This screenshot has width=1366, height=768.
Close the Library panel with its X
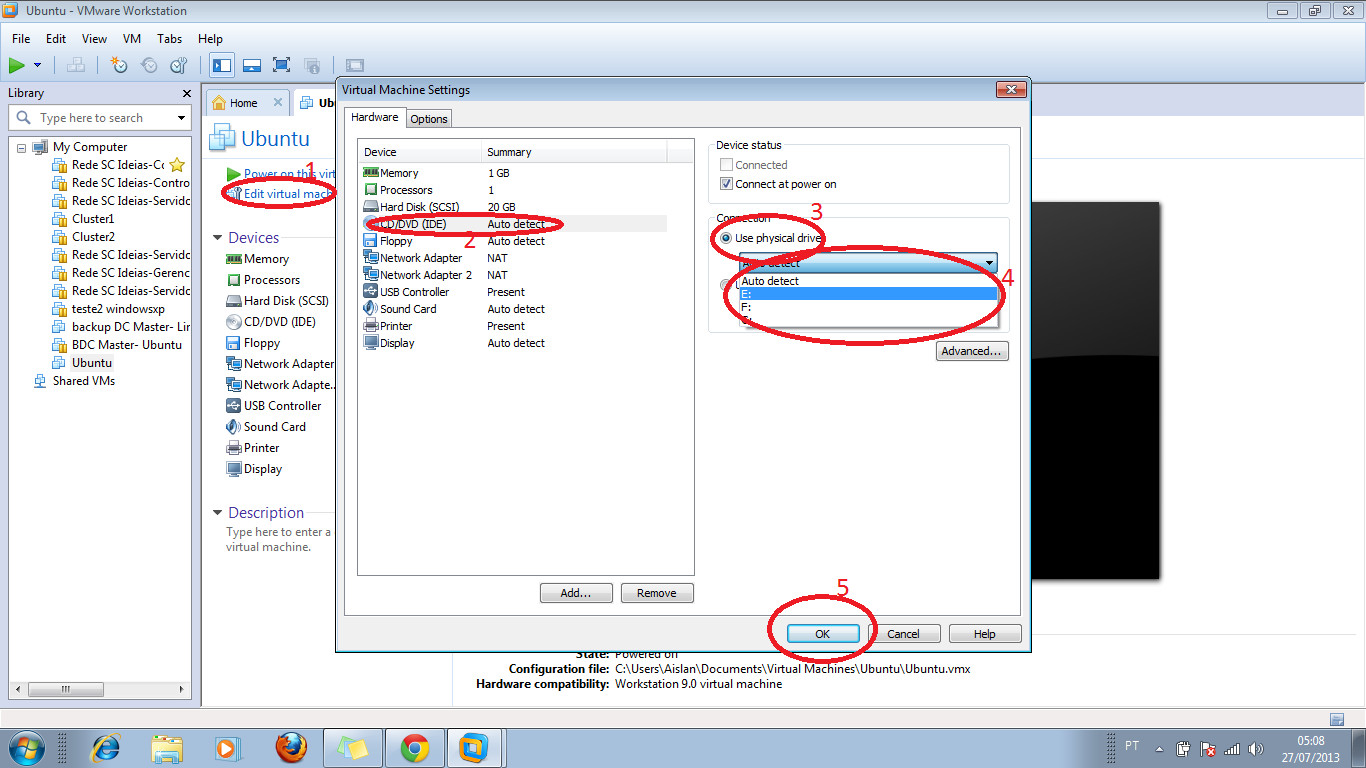coord(187,93)
